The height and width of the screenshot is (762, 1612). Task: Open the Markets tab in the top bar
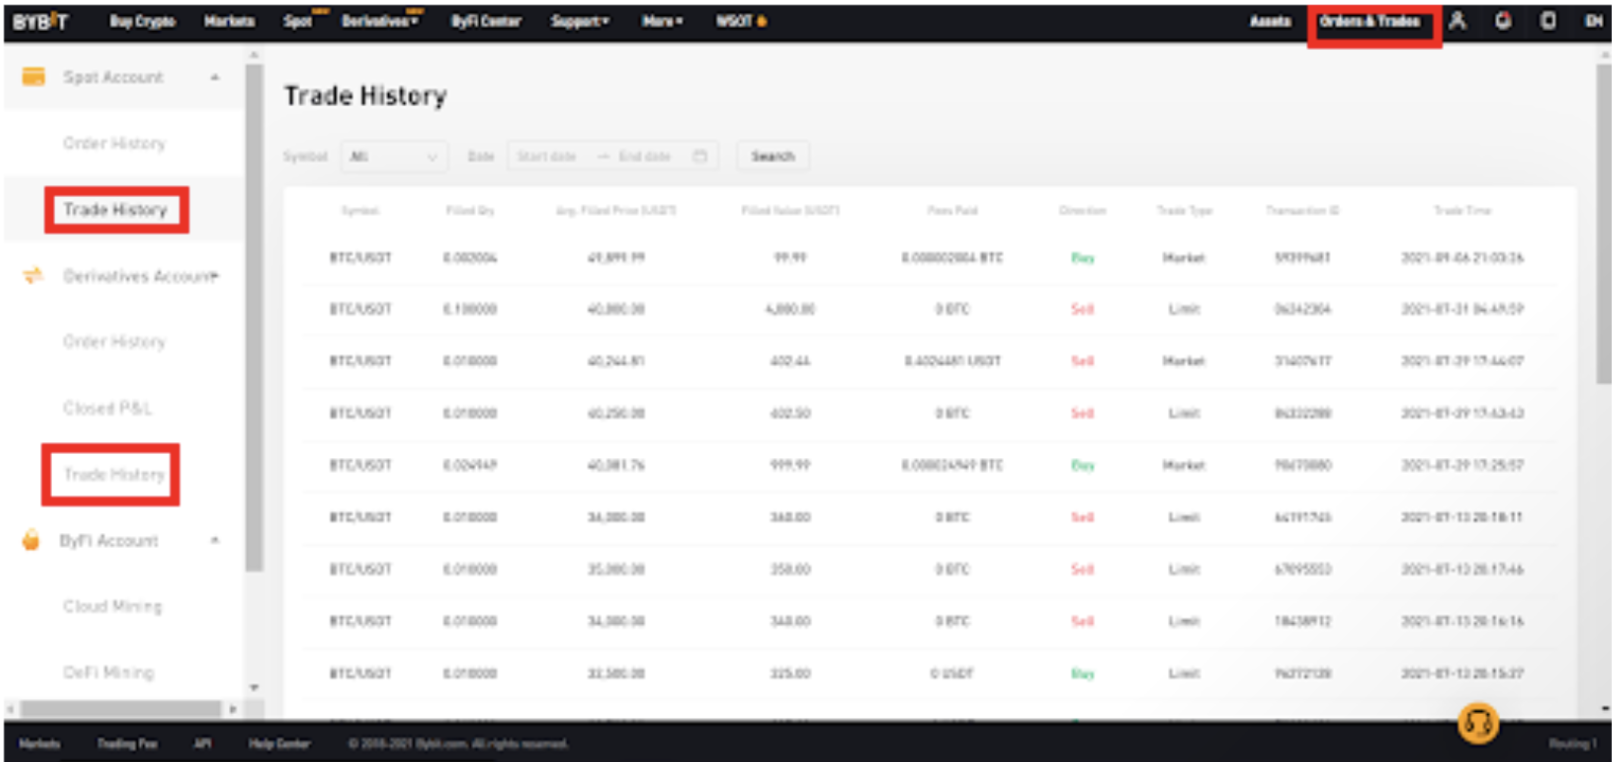coord(229,21)
